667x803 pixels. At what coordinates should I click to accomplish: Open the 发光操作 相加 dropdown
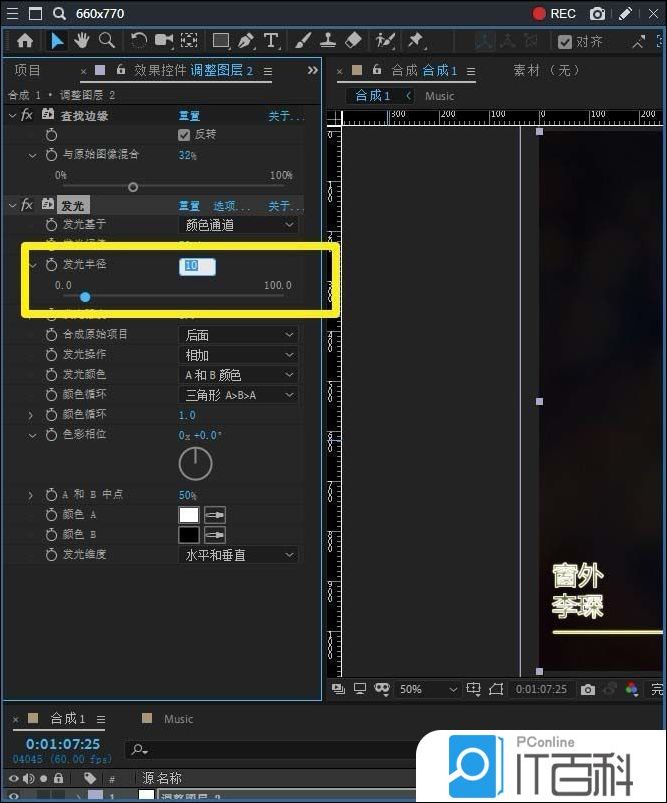coord(239,355)
